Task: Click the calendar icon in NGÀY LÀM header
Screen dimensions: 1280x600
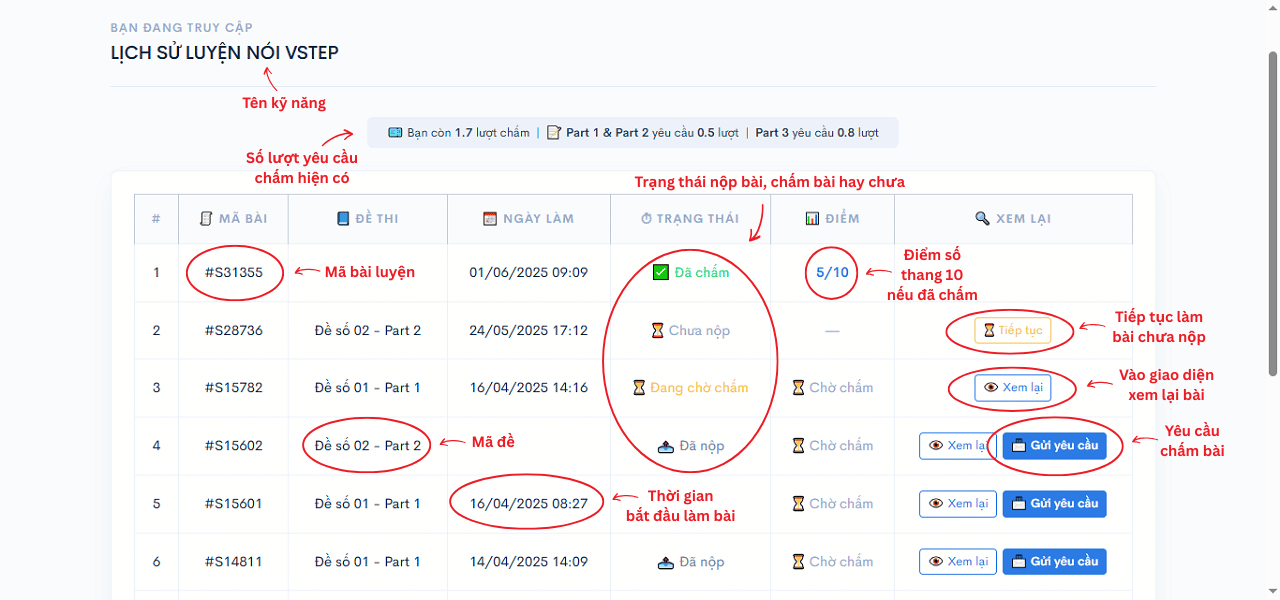Action: pos(490,218)
